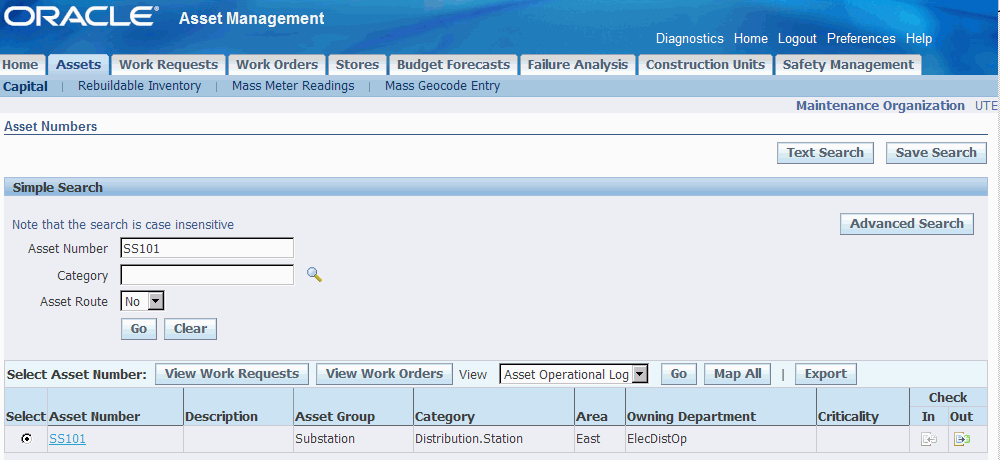1000x460 pixels.
Task: Open the SS101 asset number link
Action: (x=68, y=439)
